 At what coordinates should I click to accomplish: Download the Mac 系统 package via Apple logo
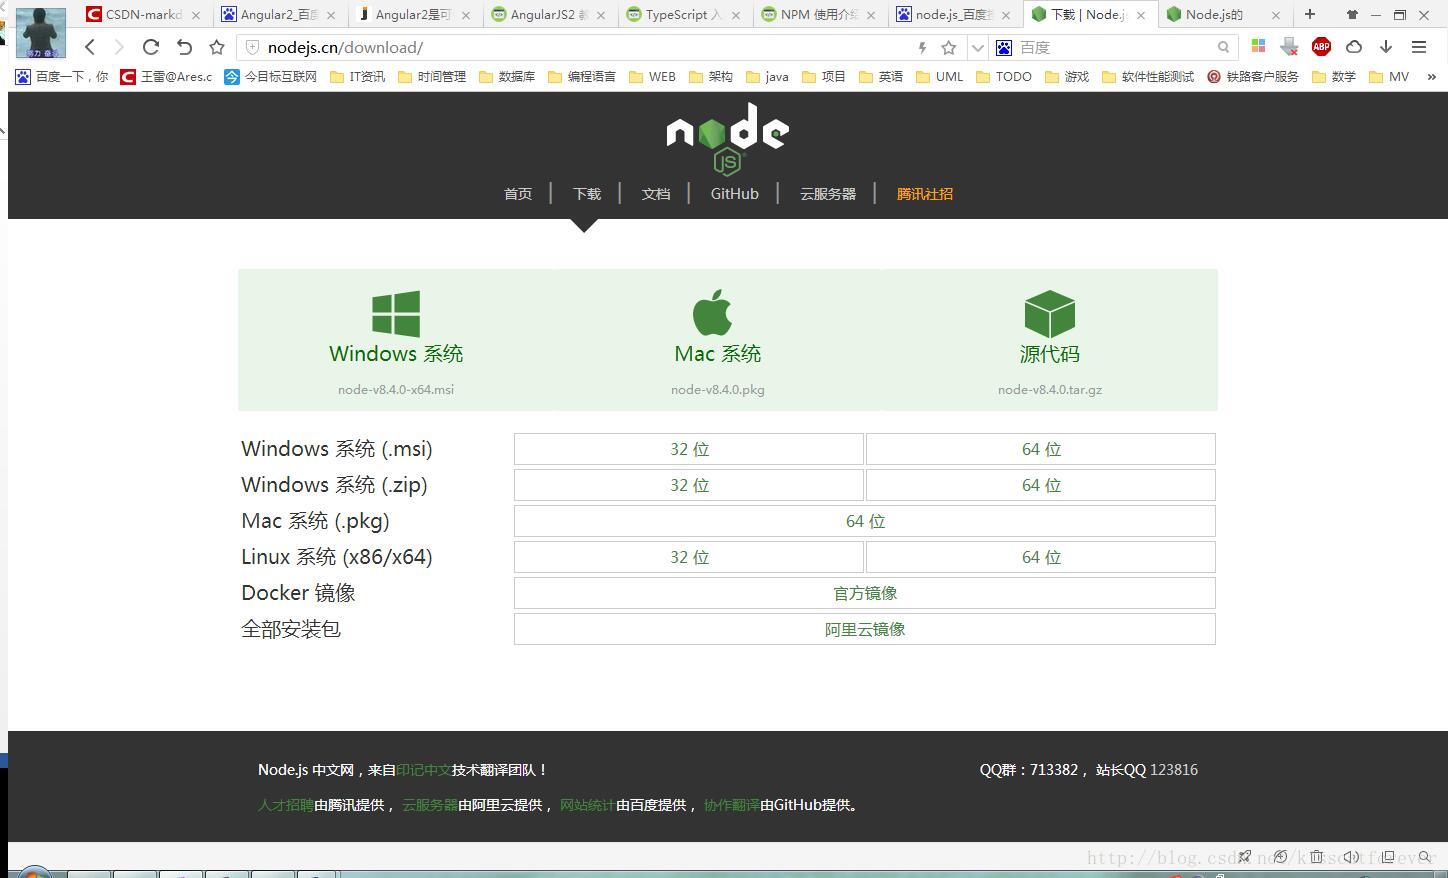pos(713,312)
